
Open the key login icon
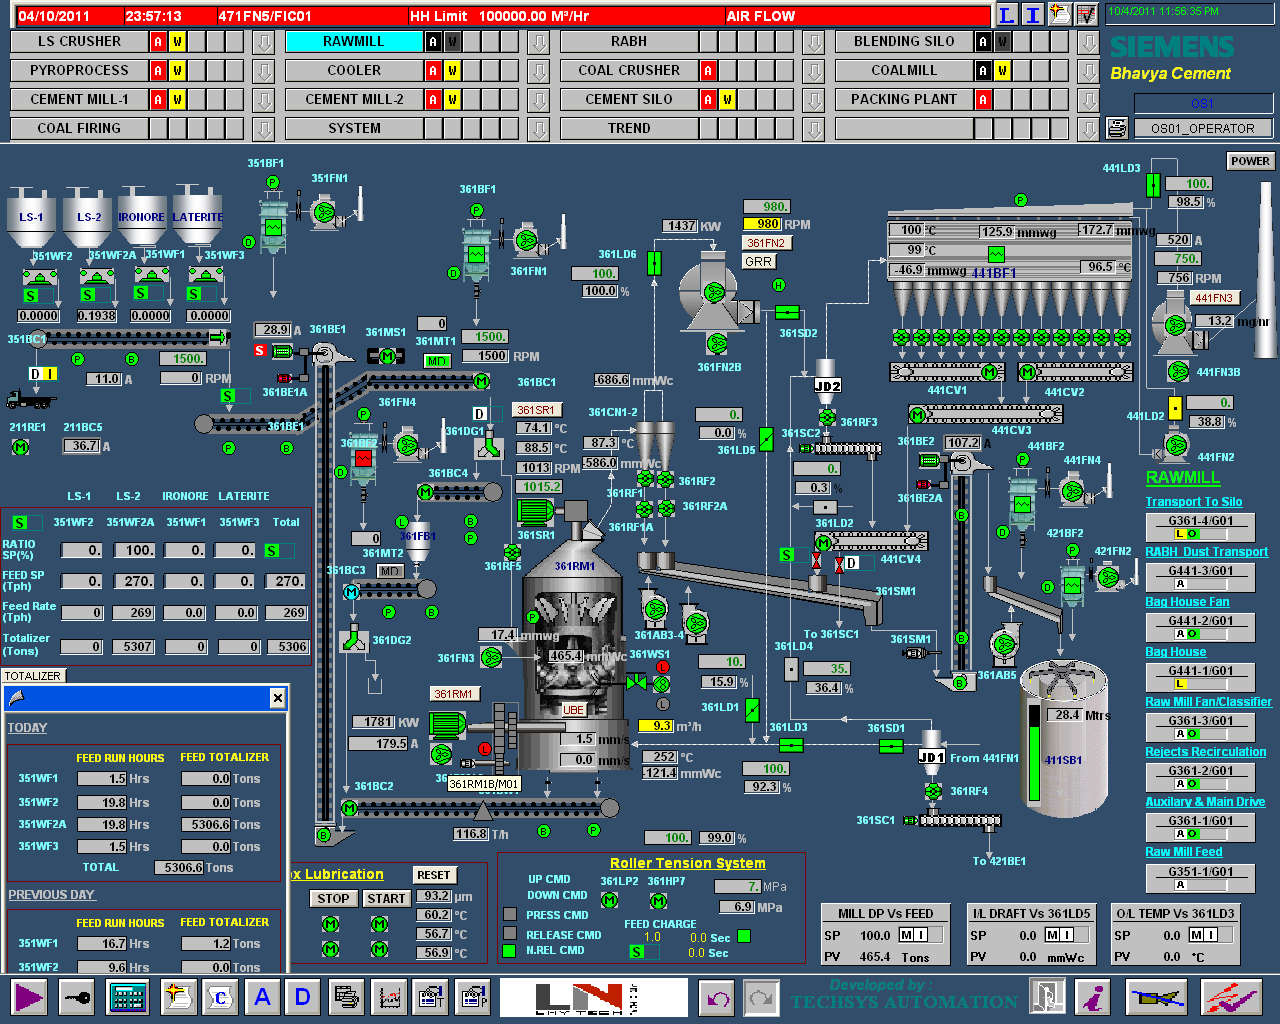pos(78,997)
